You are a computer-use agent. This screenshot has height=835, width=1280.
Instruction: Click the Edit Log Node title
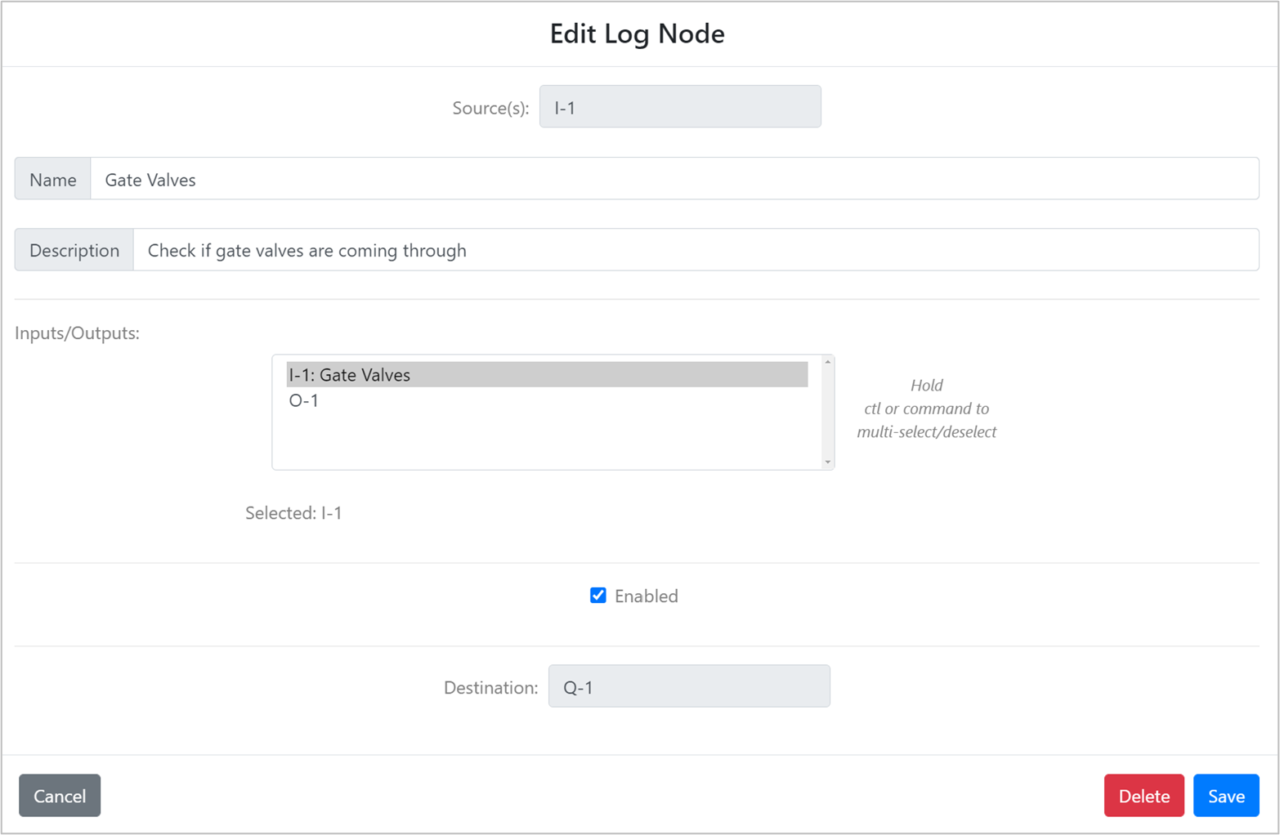coord(637,33)
